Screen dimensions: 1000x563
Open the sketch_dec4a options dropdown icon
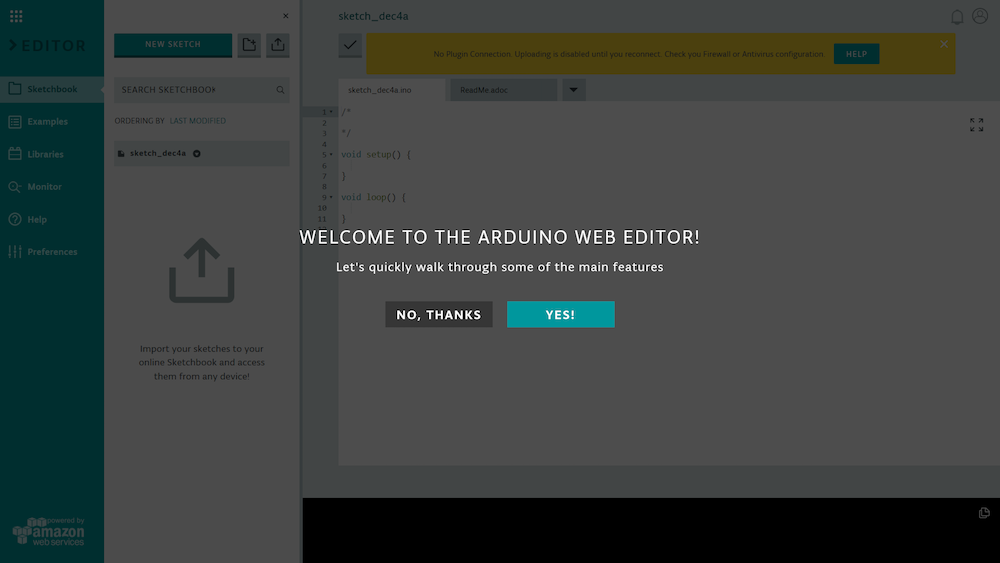tap(197, 154)
